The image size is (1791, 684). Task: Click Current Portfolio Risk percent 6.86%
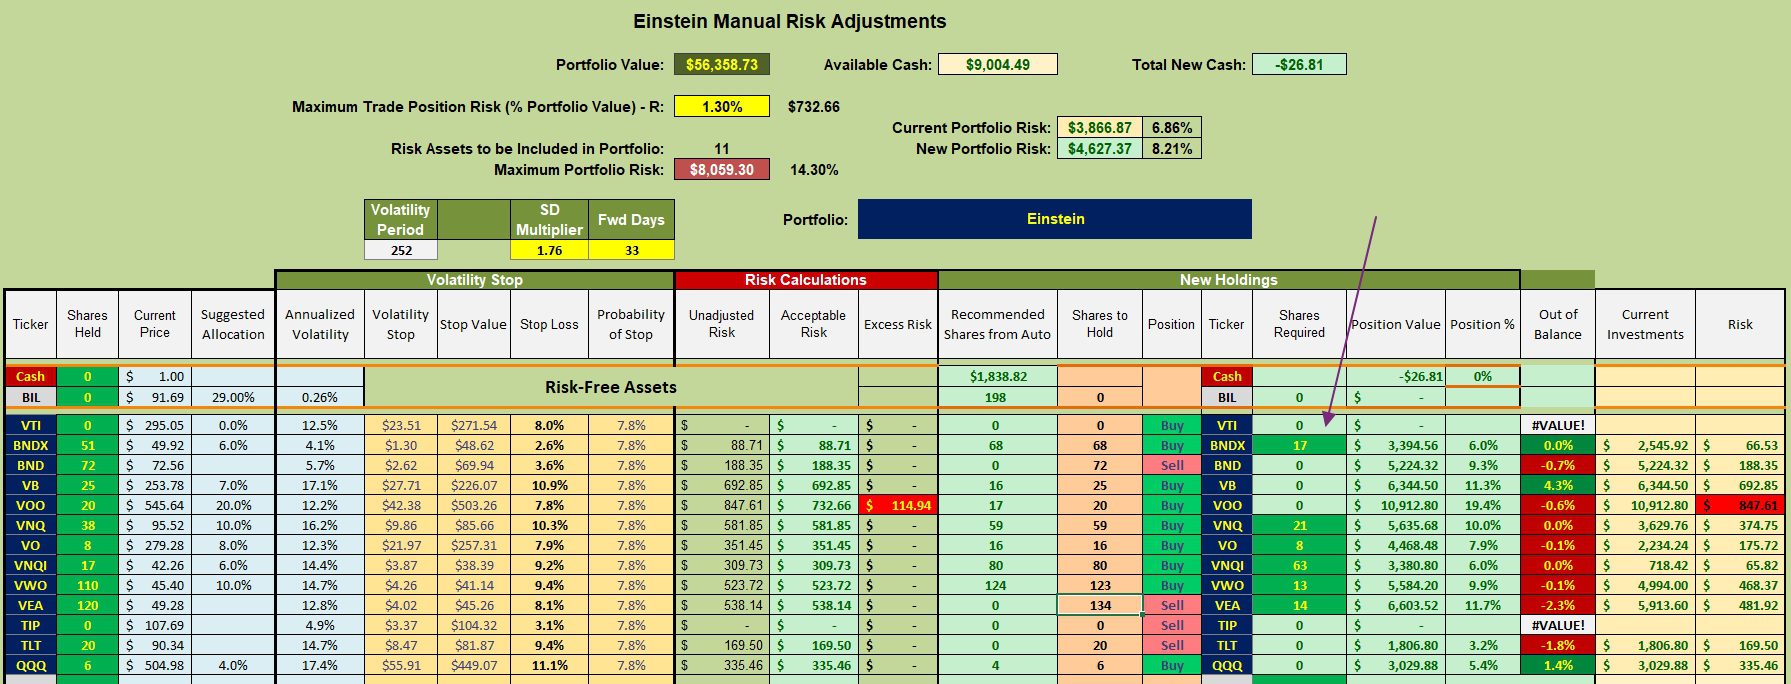click(x=1172, y=127)
